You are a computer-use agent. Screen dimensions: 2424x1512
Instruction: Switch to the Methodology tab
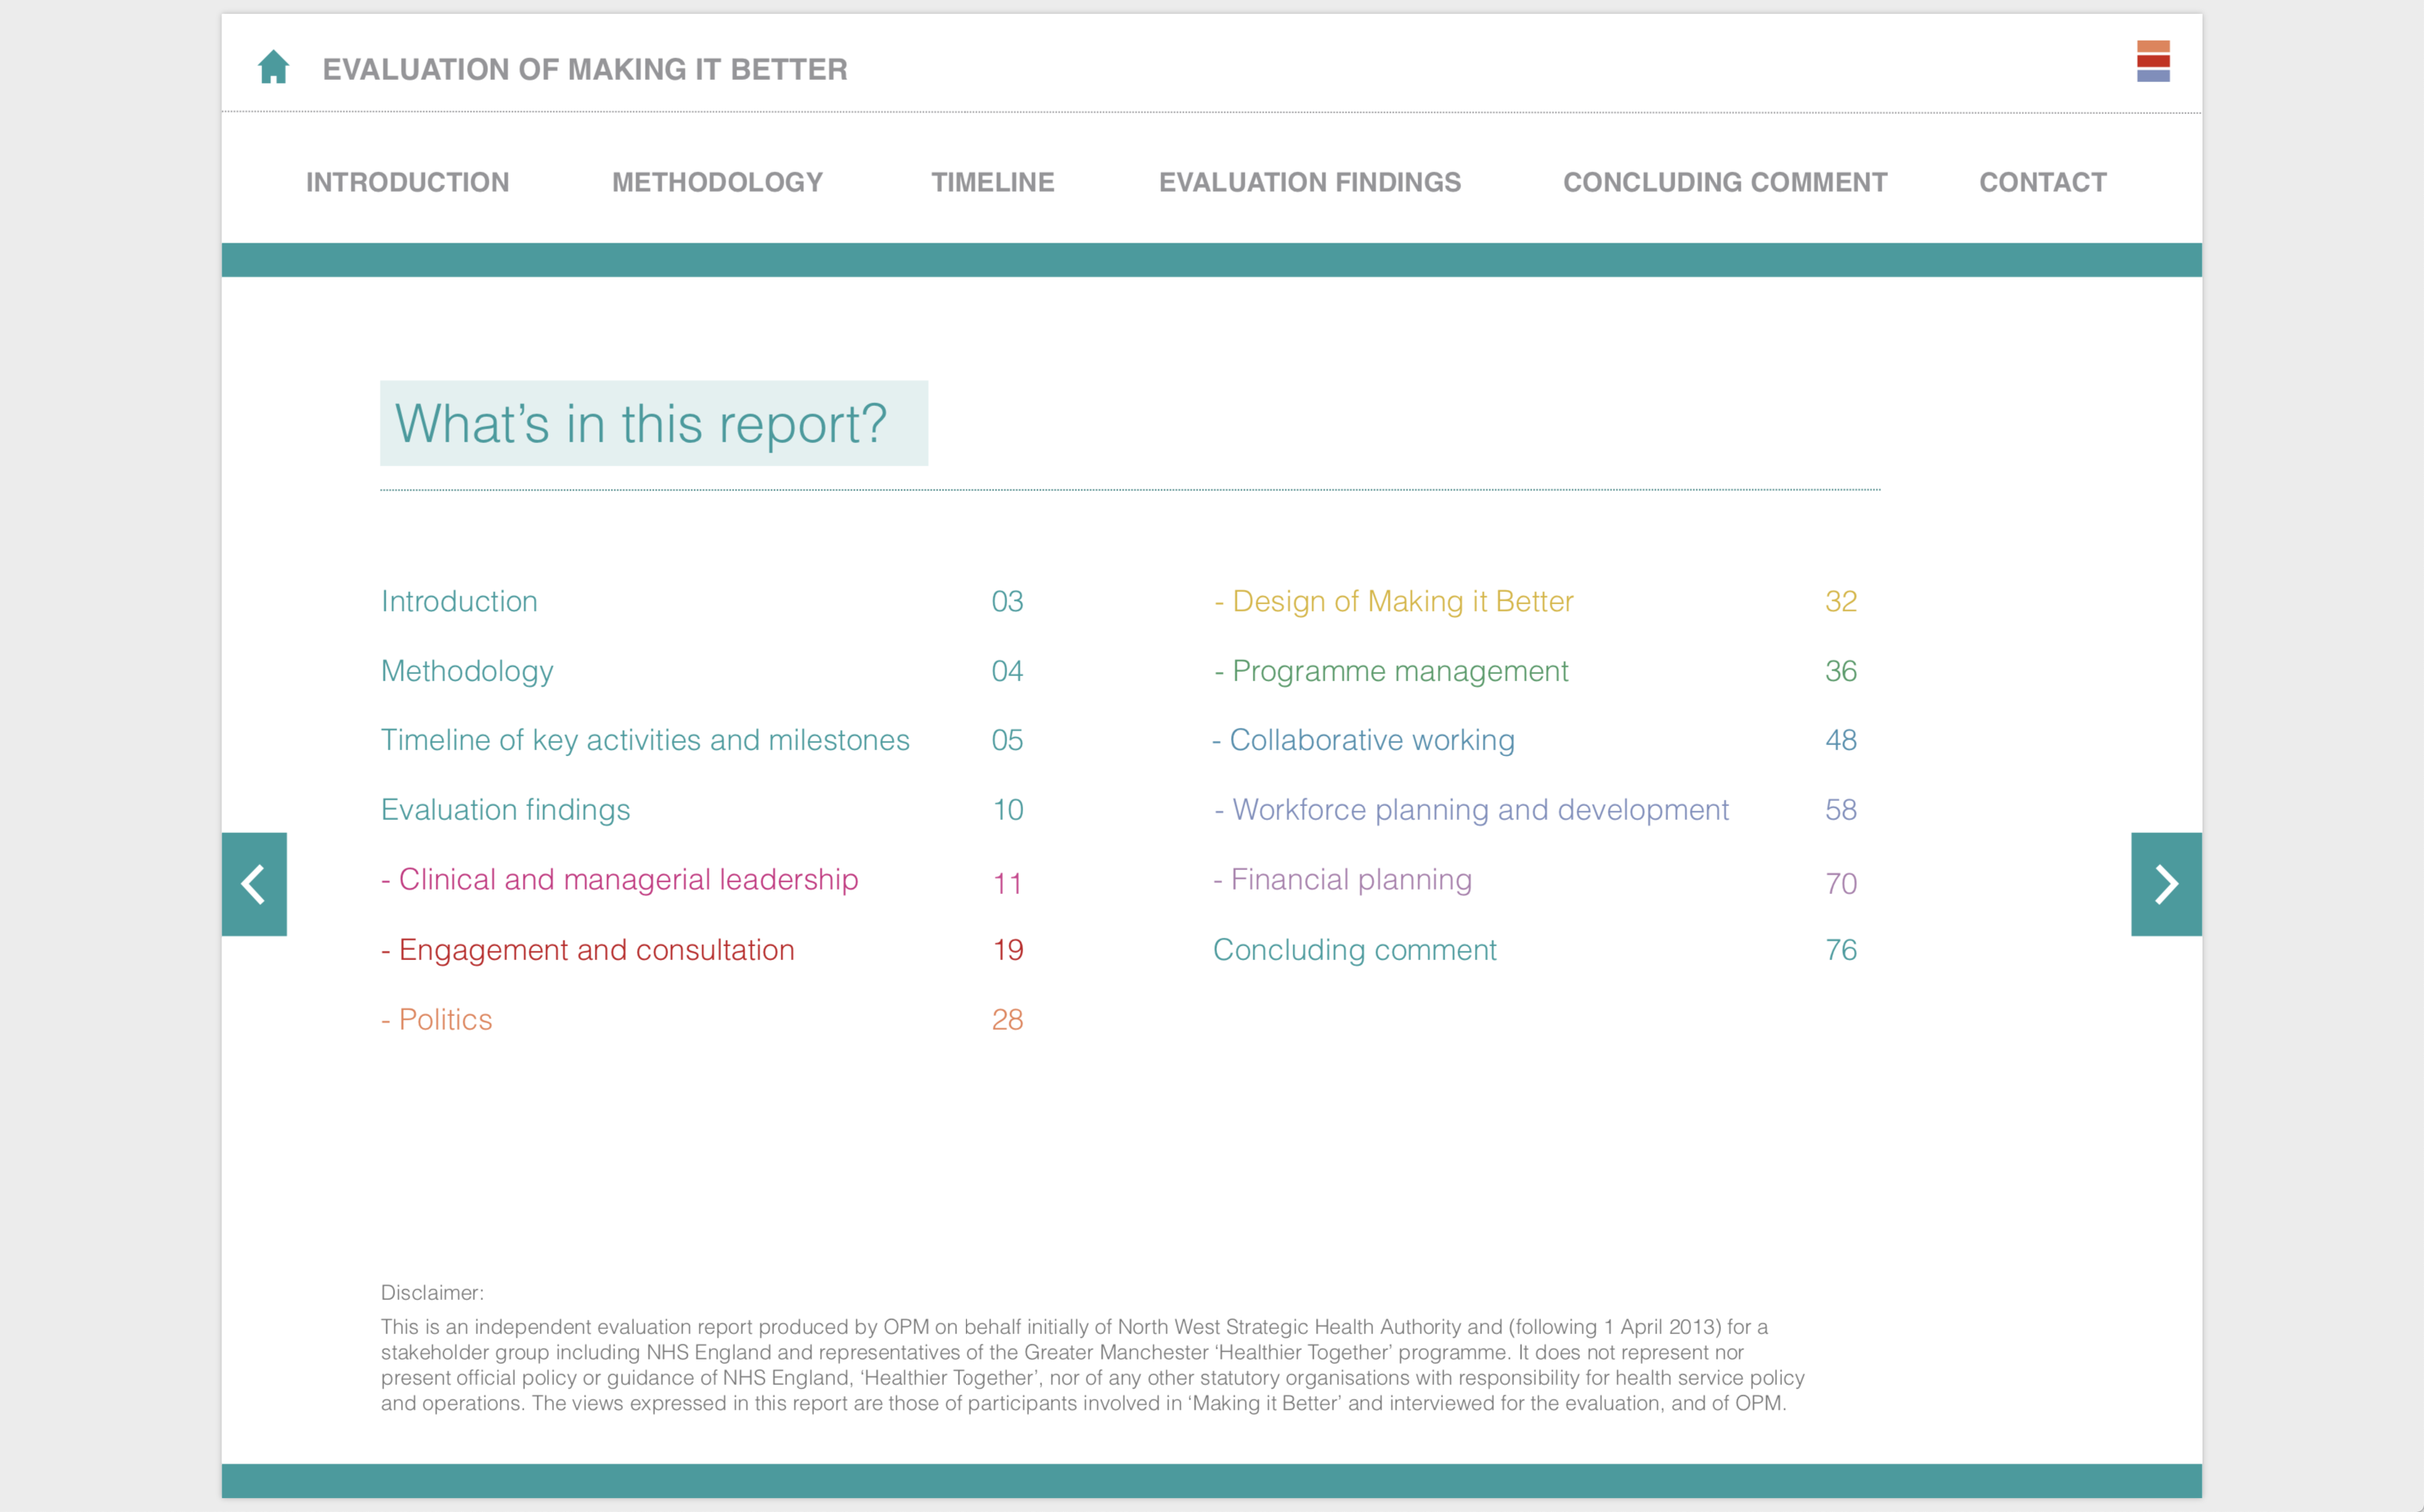[717, 182]
